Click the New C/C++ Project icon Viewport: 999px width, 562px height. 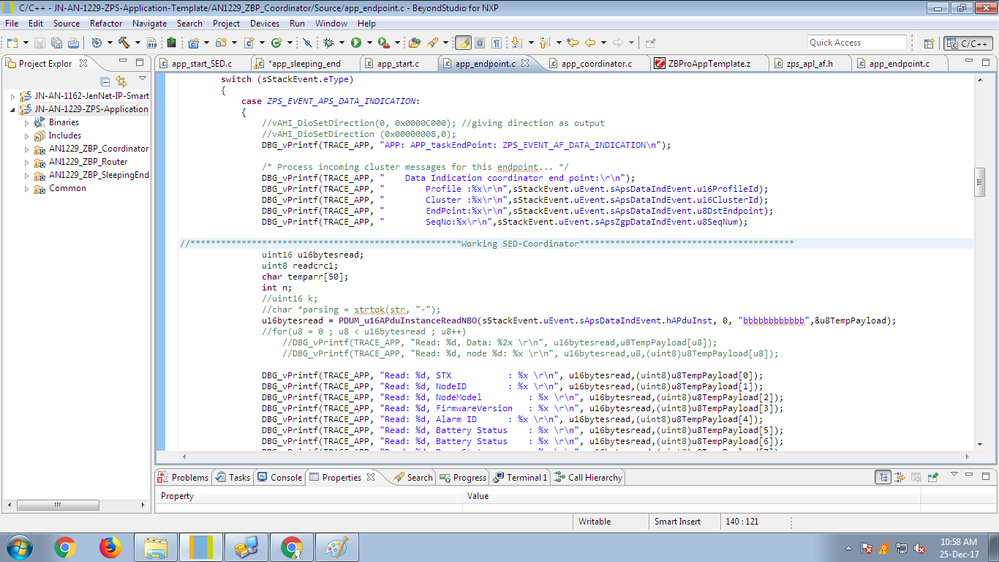click(x=193, y=43)
